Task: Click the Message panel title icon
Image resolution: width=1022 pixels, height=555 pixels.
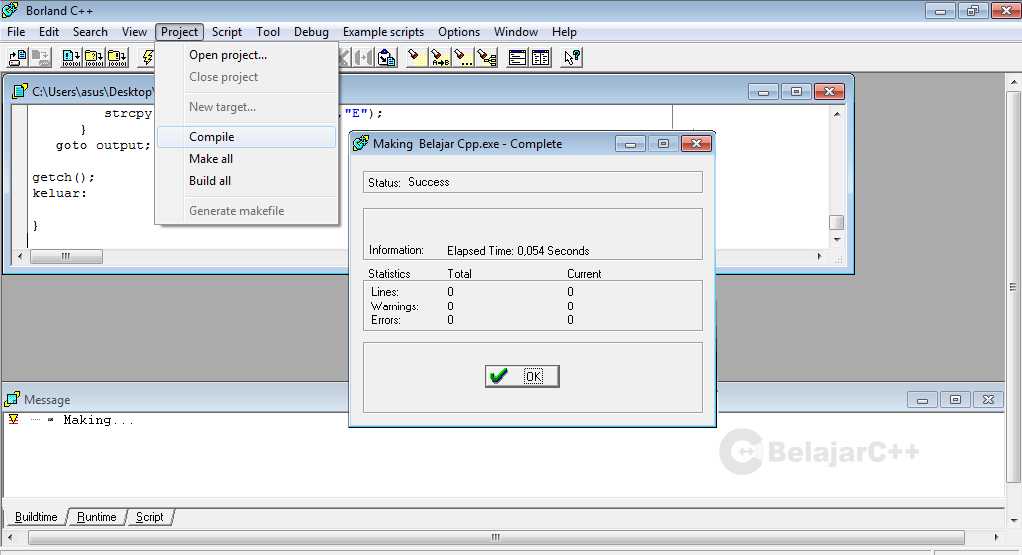Action: [x=12, y=399]
